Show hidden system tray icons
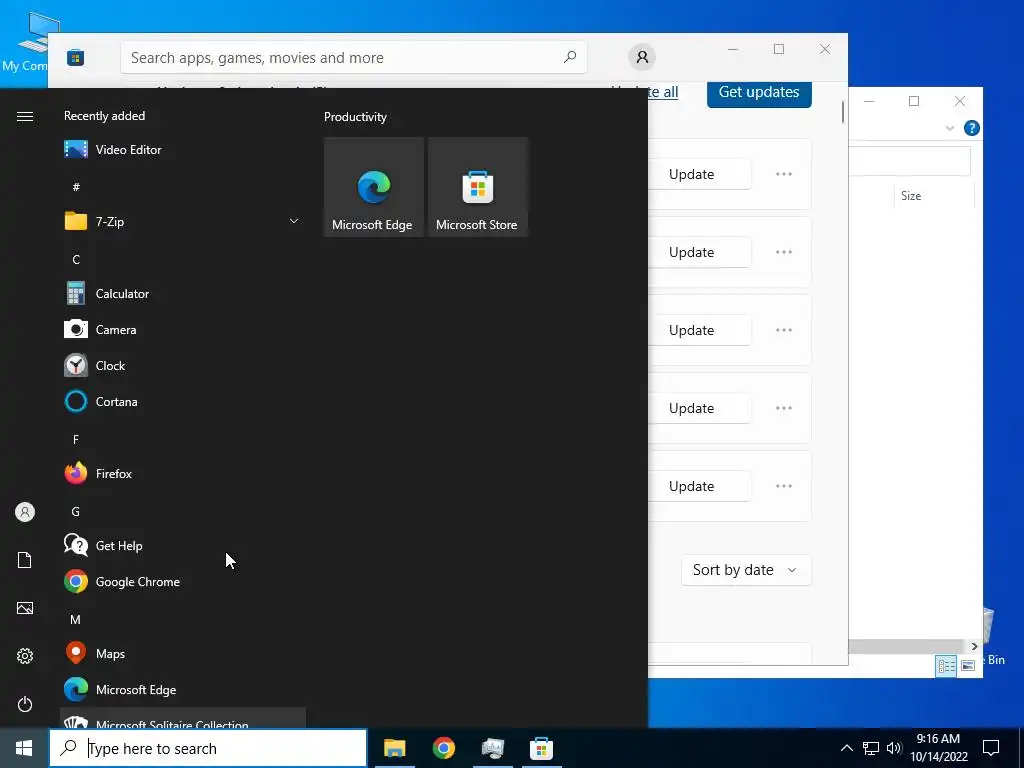 (x=846, y=748)
